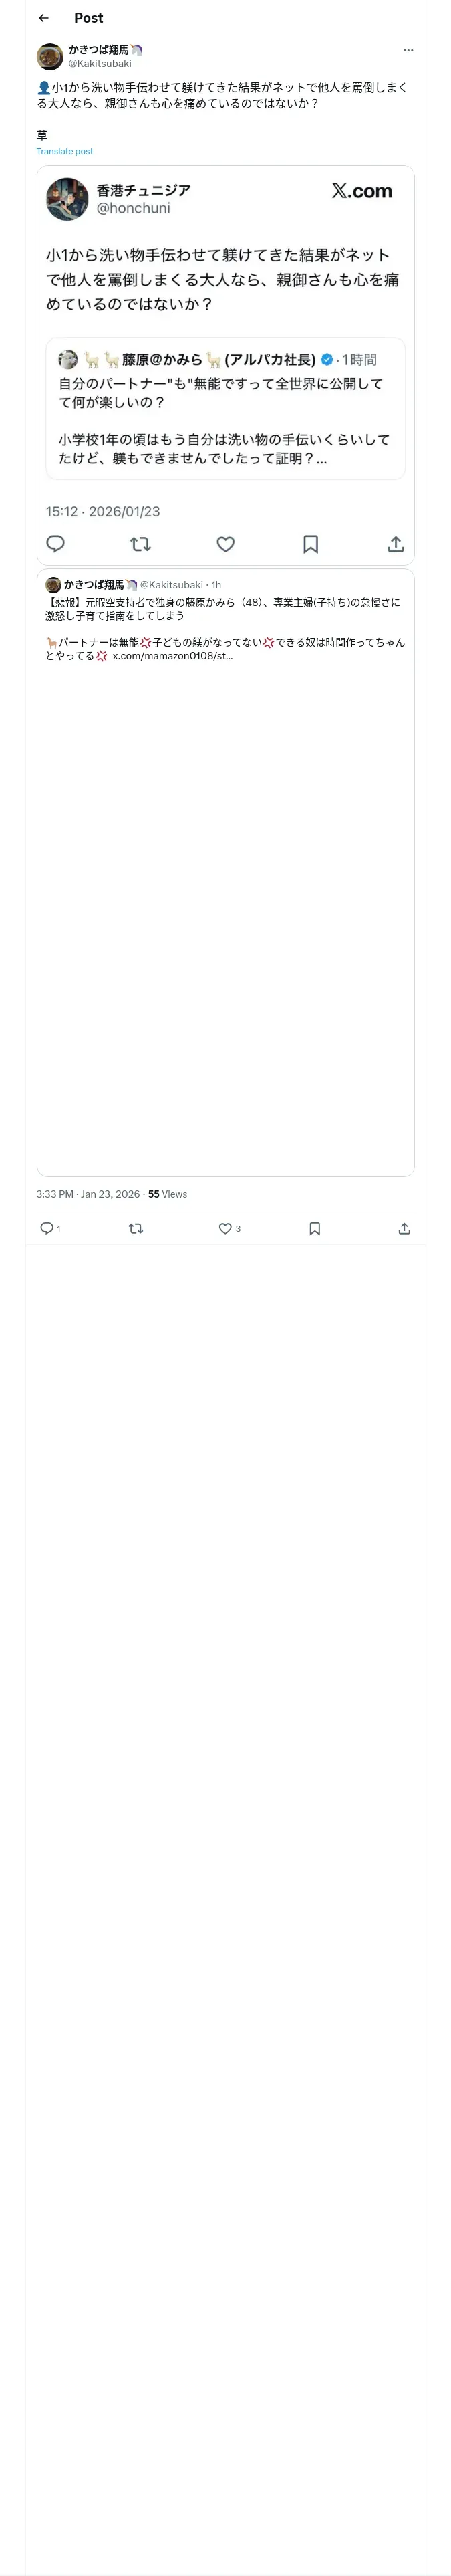The width and height of the screenshot is (451, 2576).
Task: Open かきつば翔馬's display name at the post top
Action: coord(98,49)
